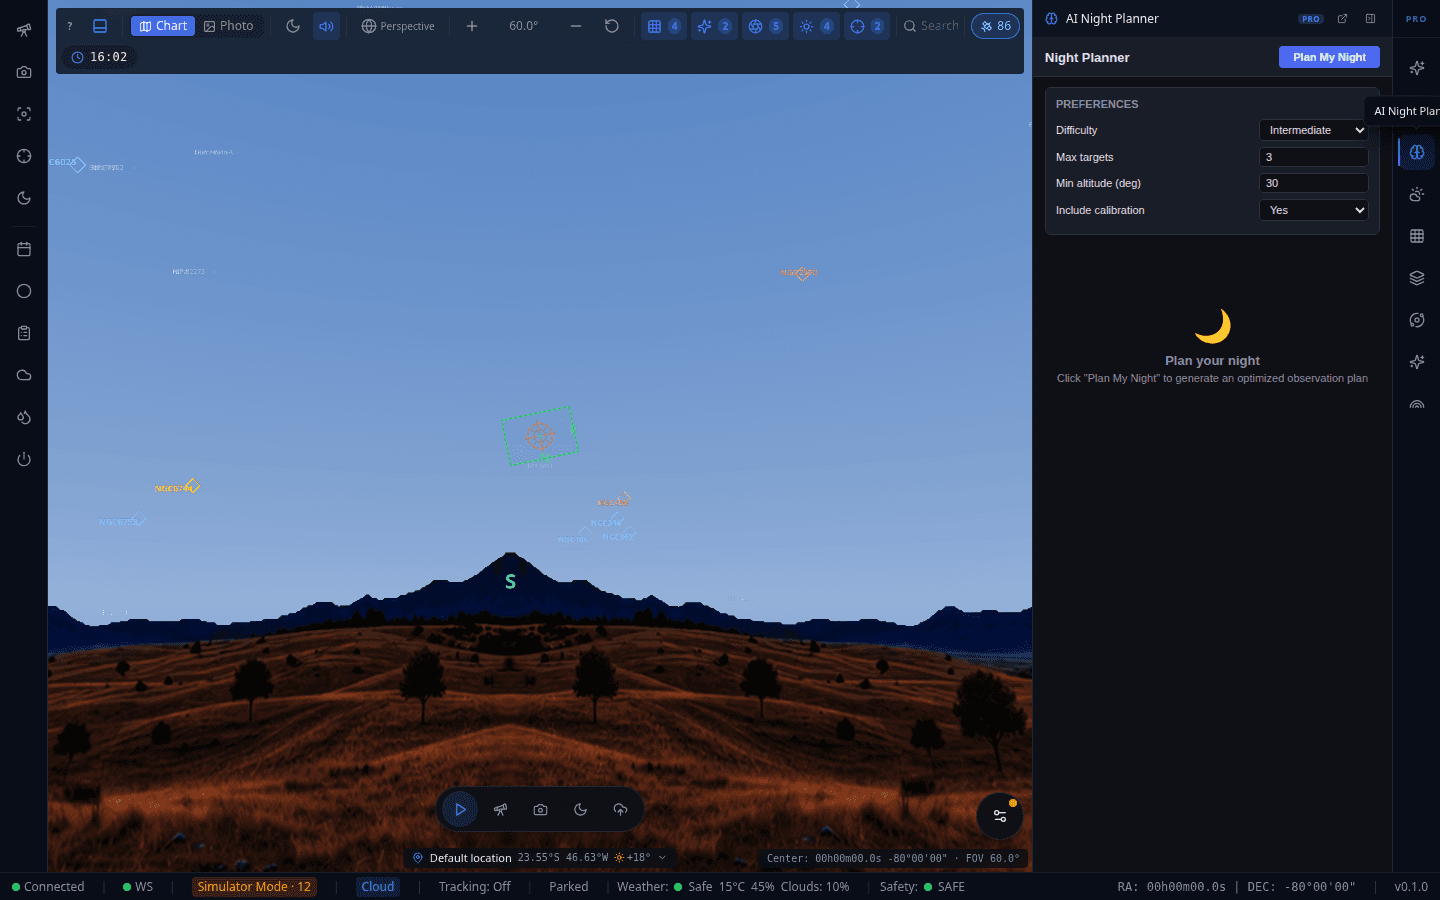Open the focus frame panel in left sidebar

pos(24,114)
